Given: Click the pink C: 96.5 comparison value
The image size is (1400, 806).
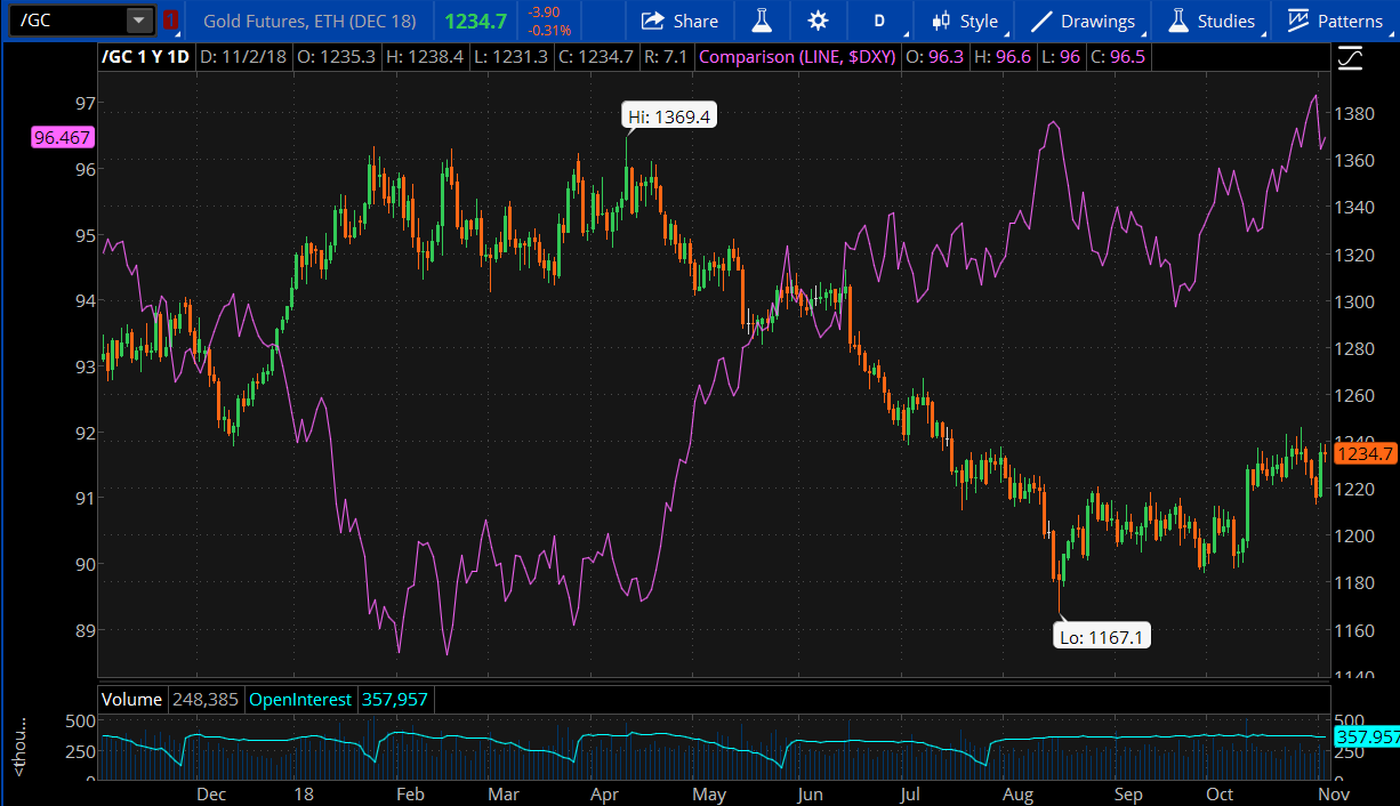Looking at the screenshot, I should [1116, 57].
